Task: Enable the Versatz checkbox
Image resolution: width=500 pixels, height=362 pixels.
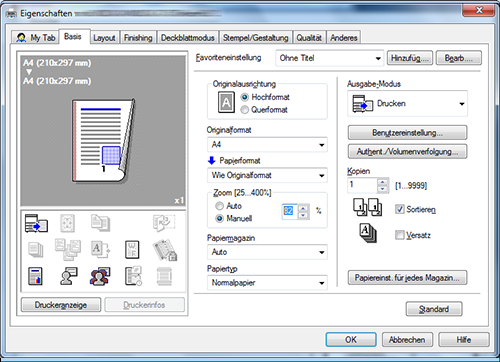Action: 400,235
